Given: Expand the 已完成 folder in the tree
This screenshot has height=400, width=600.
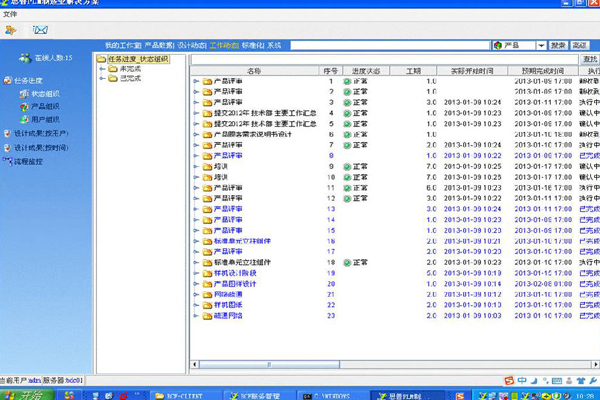Looking at the screenshot, I should pos(102,78).
